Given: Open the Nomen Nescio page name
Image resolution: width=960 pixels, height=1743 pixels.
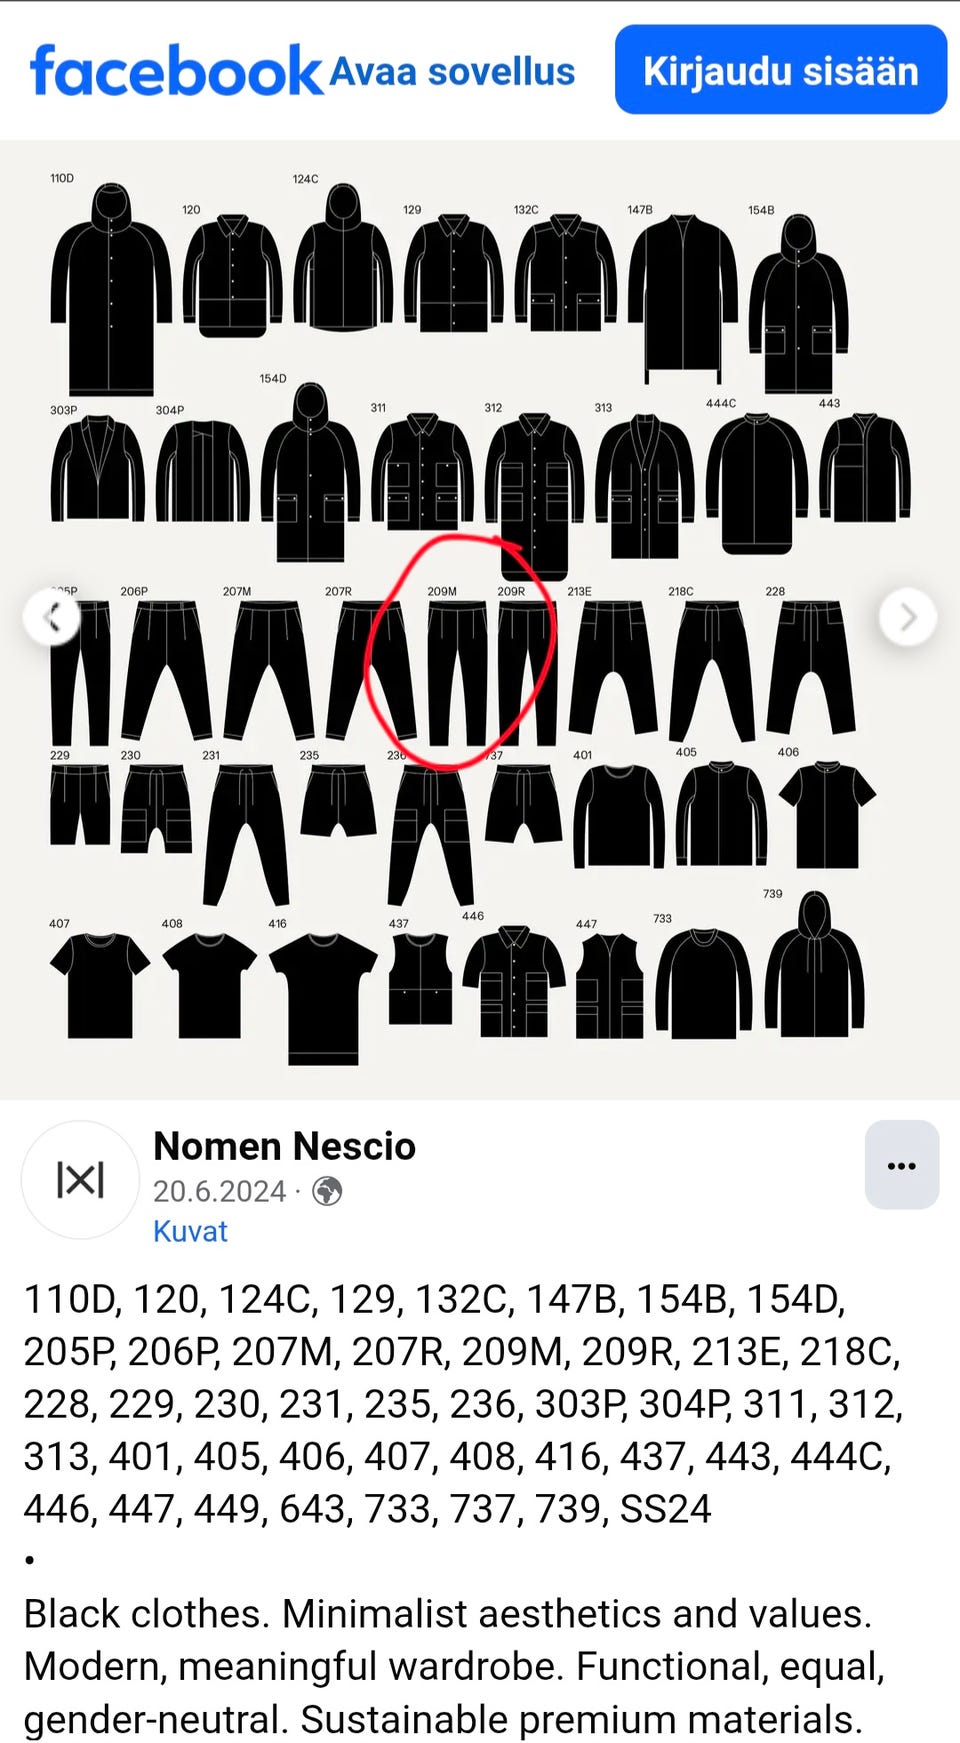Looking at the screenshot, I should tap(284, 1146).
